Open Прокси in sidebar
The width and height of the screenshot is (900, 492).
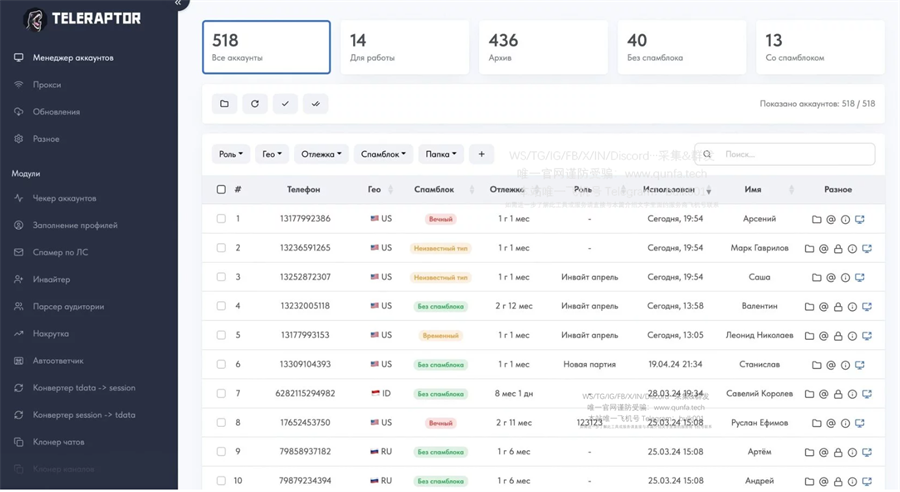[46, 84]
